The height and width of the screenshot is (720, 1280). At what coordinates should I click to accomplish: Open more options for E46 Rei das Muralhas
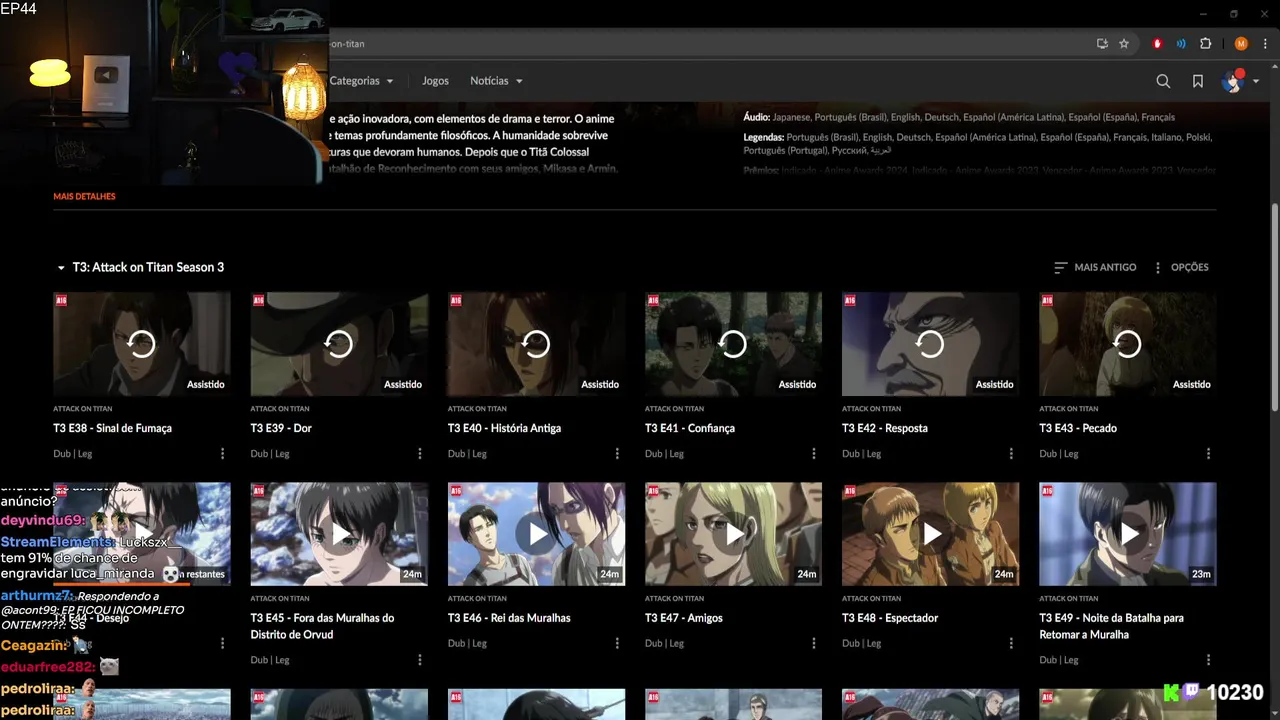tap(617, 644)
